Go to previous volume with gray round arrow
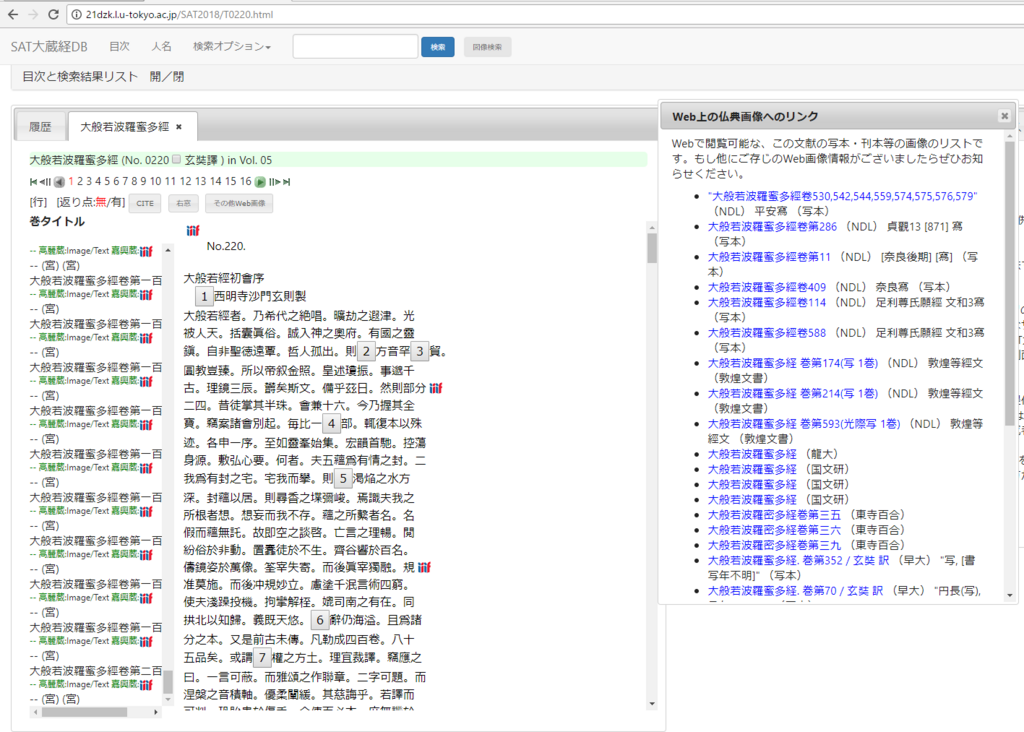Viewport: 1024px width, 732px height. (x=59, y=182)
